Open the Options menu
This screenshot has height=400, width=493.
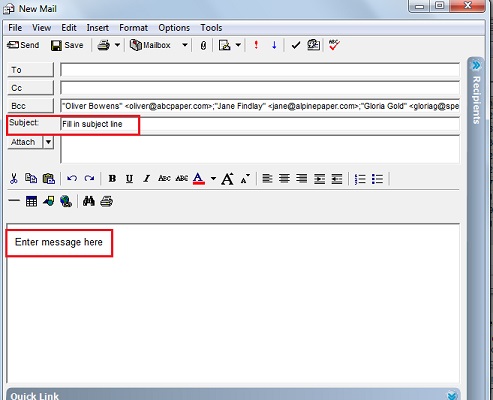tap(174, 28)
